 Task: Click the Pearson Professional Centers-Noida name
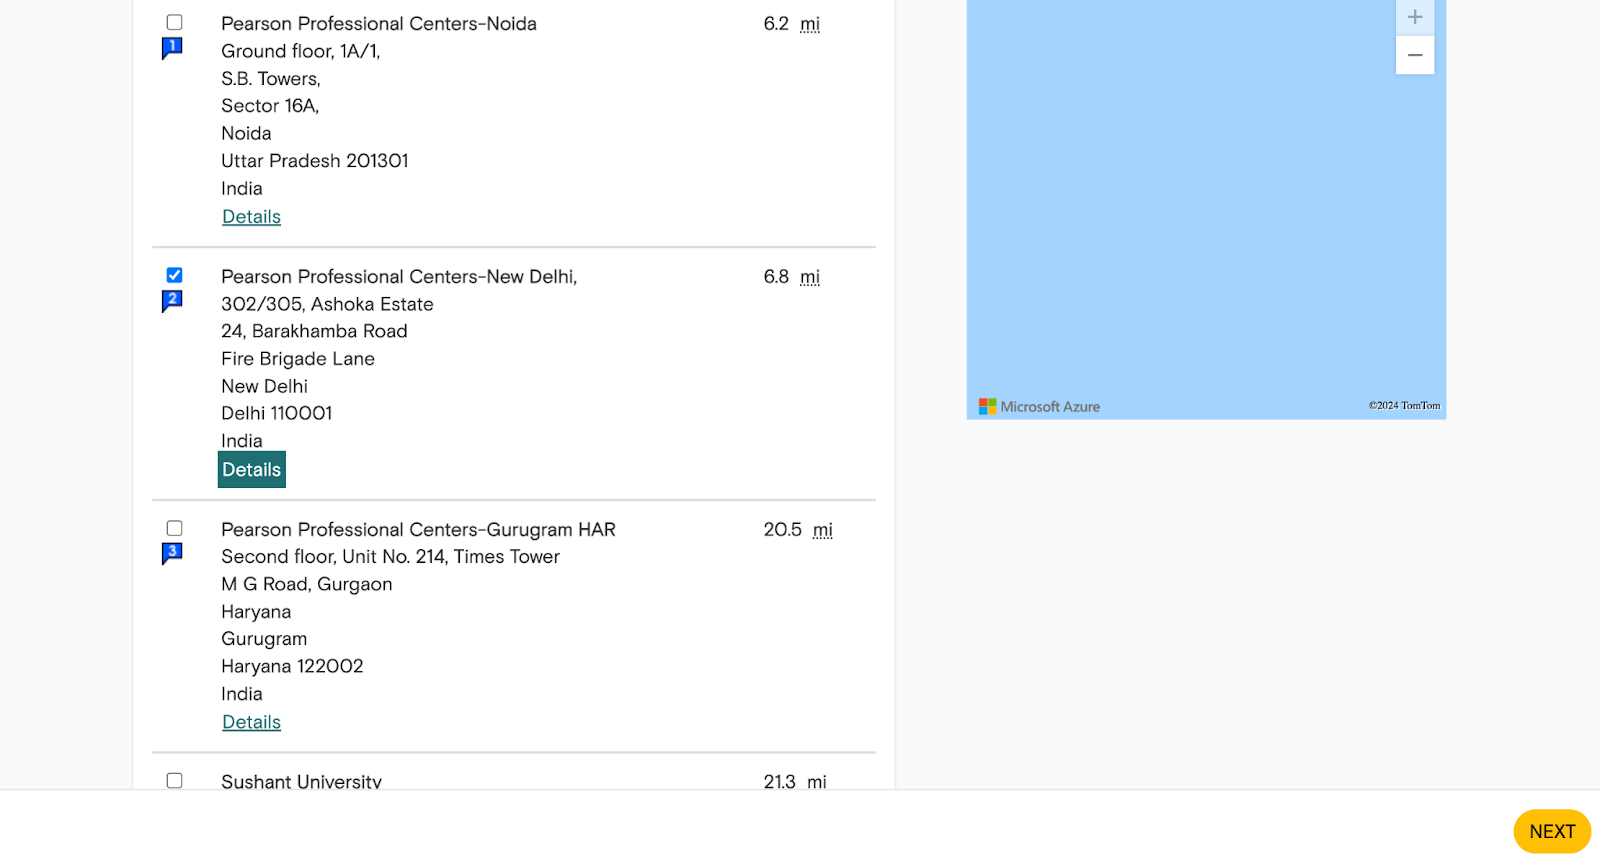point(379,24)
